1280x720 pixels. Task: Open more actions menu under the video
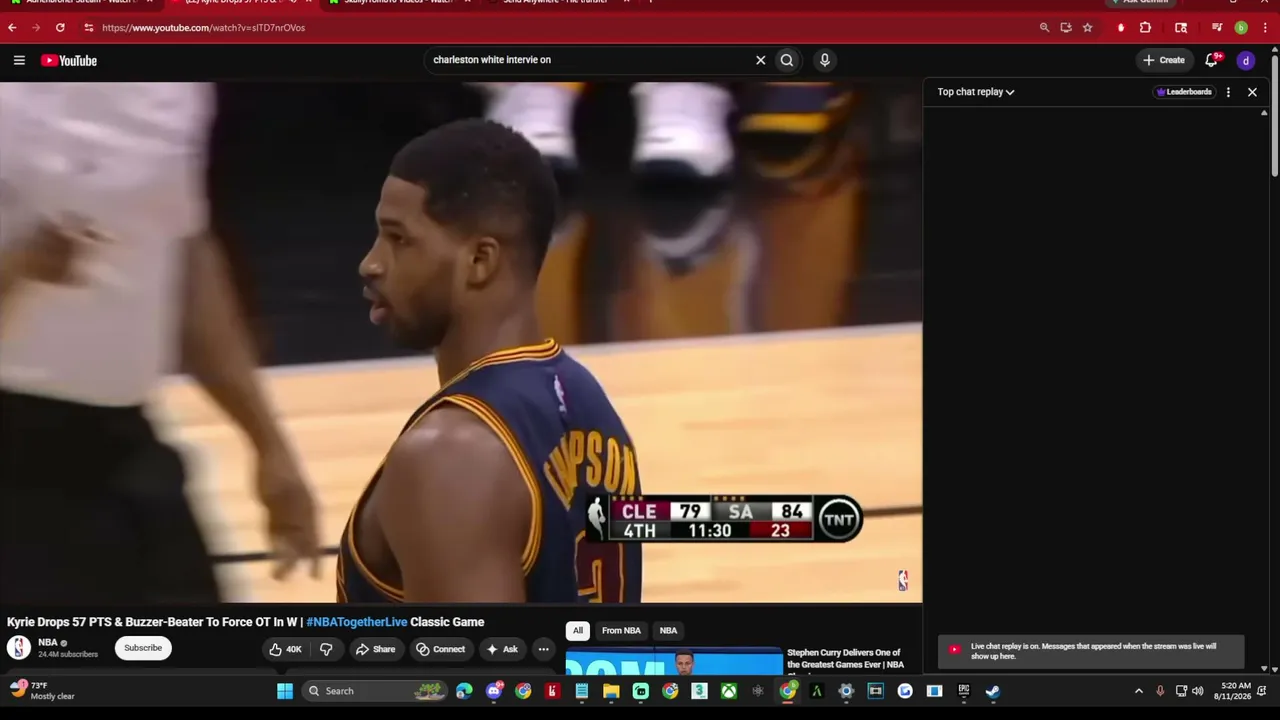[543, 649]
